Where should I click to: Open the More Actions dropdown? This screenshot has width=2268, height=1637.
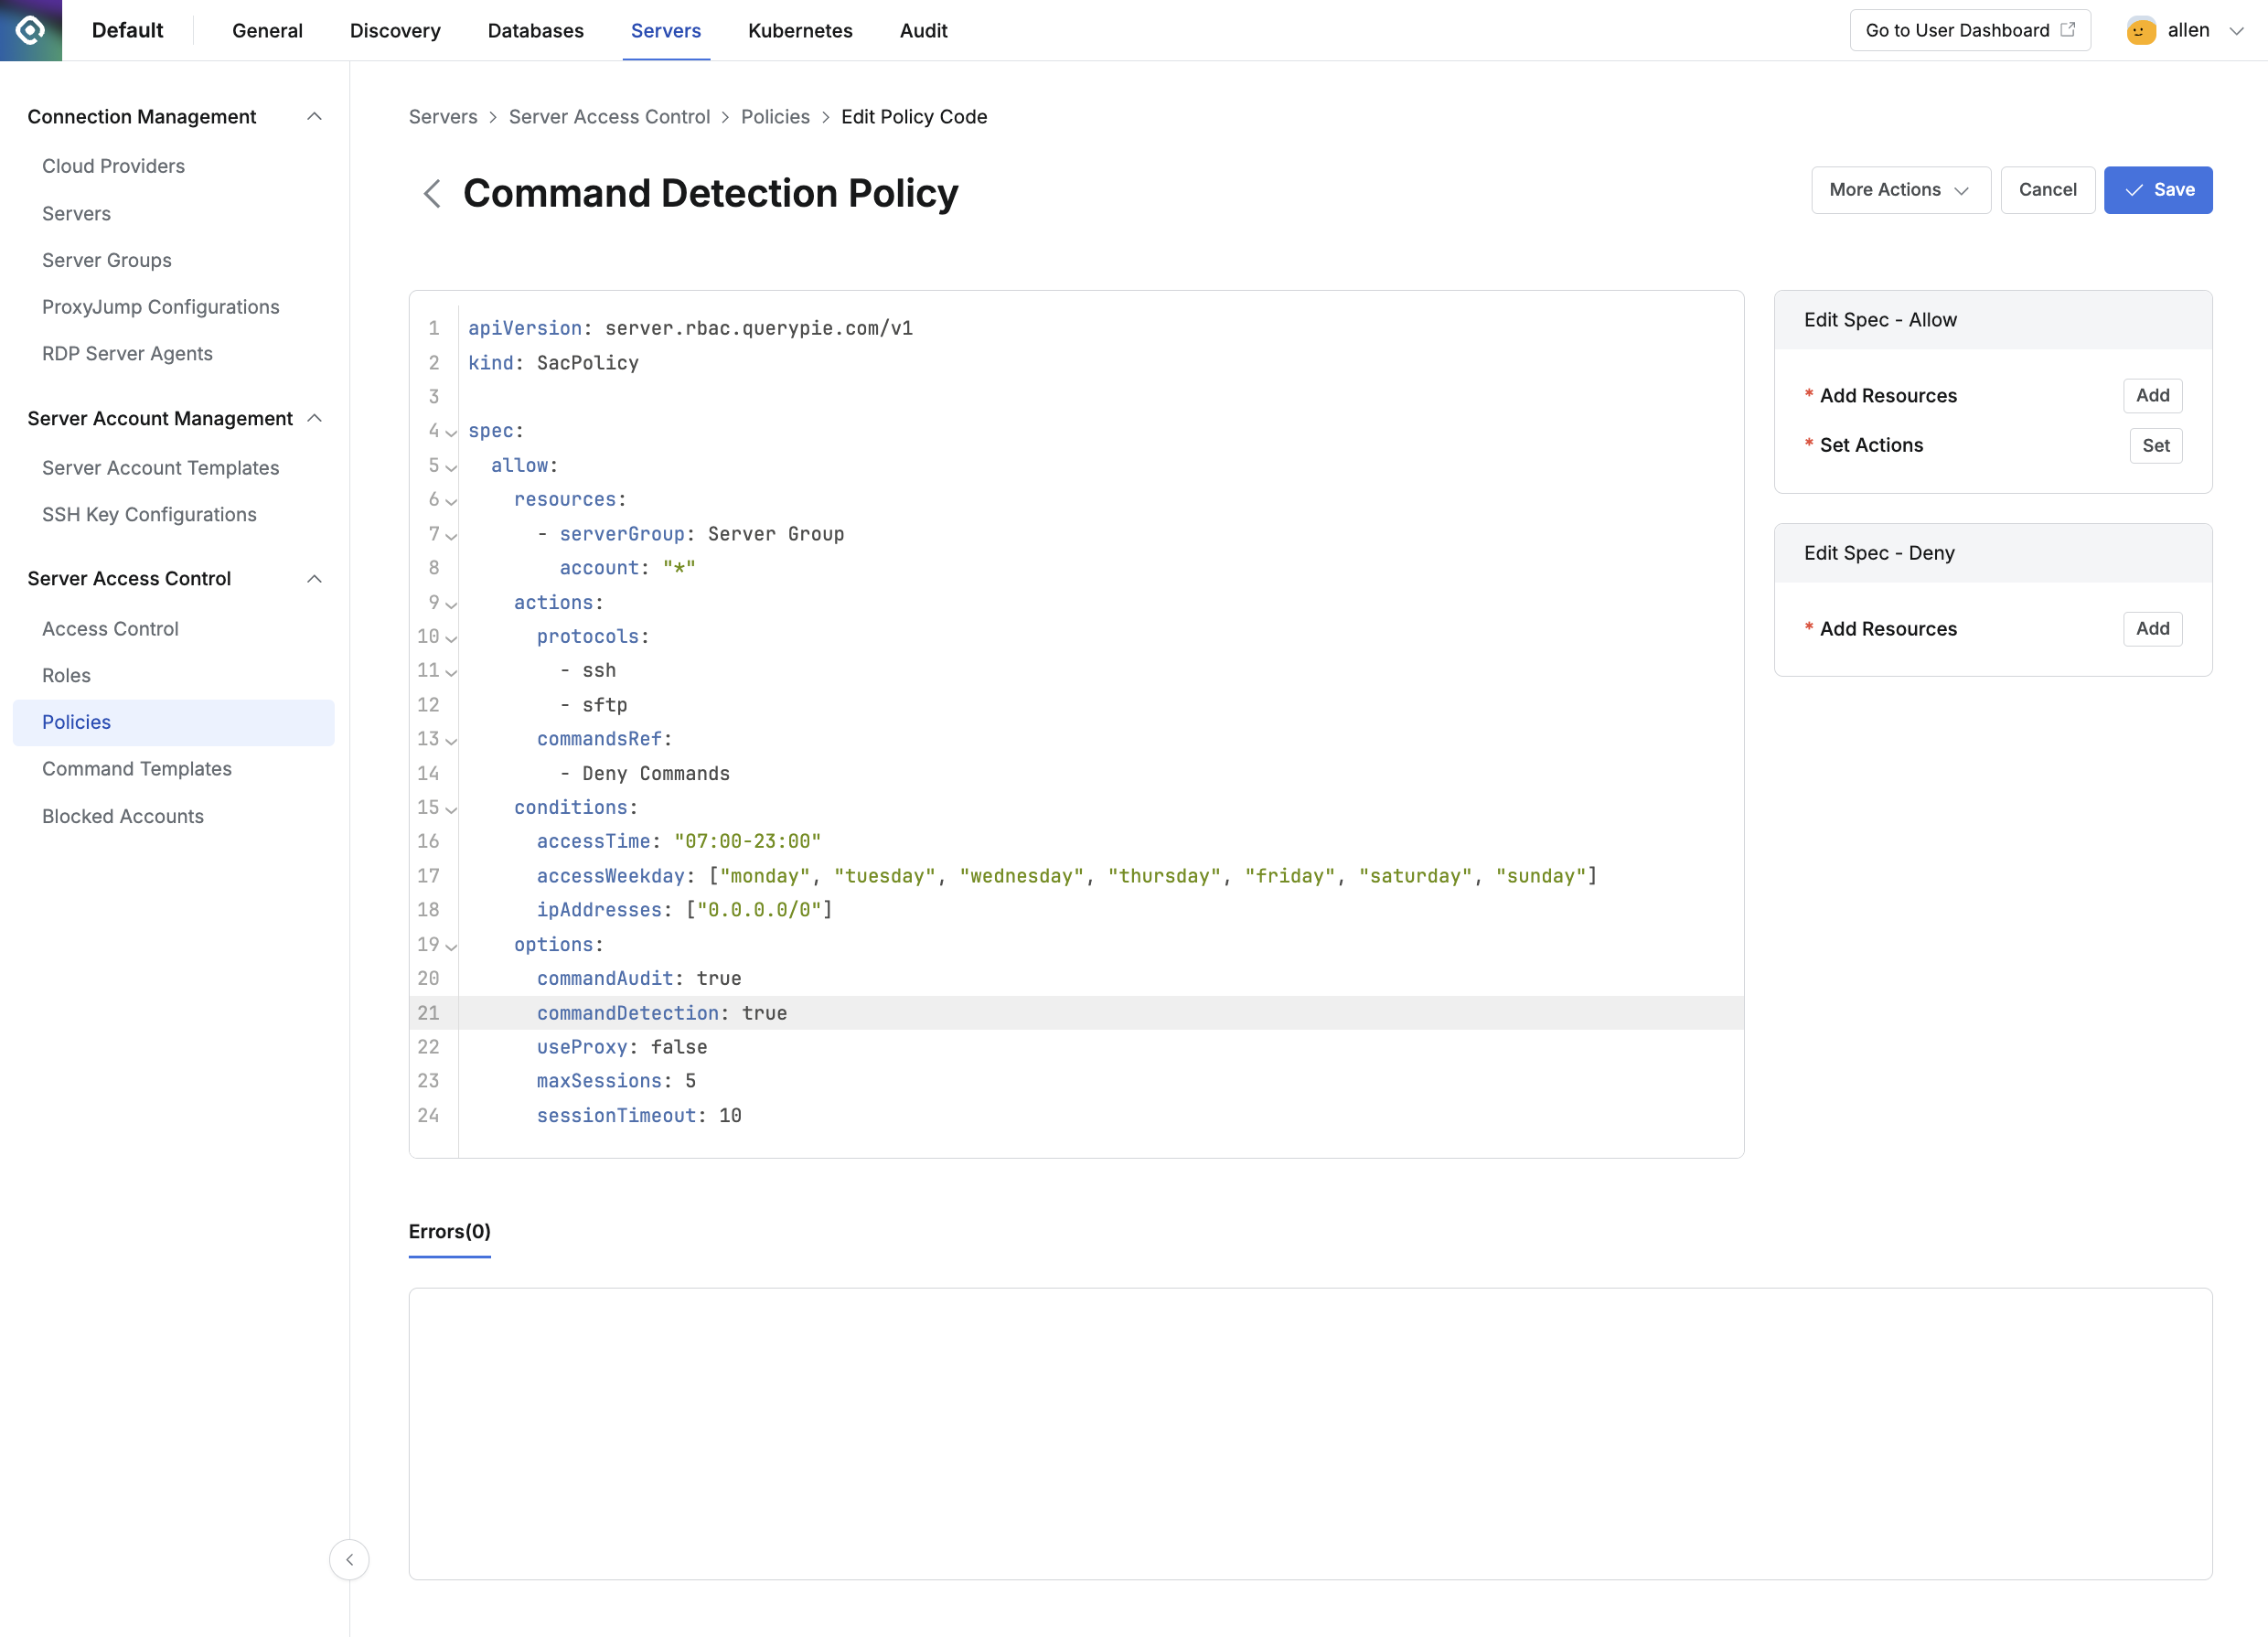click(x=1899, y=190)
